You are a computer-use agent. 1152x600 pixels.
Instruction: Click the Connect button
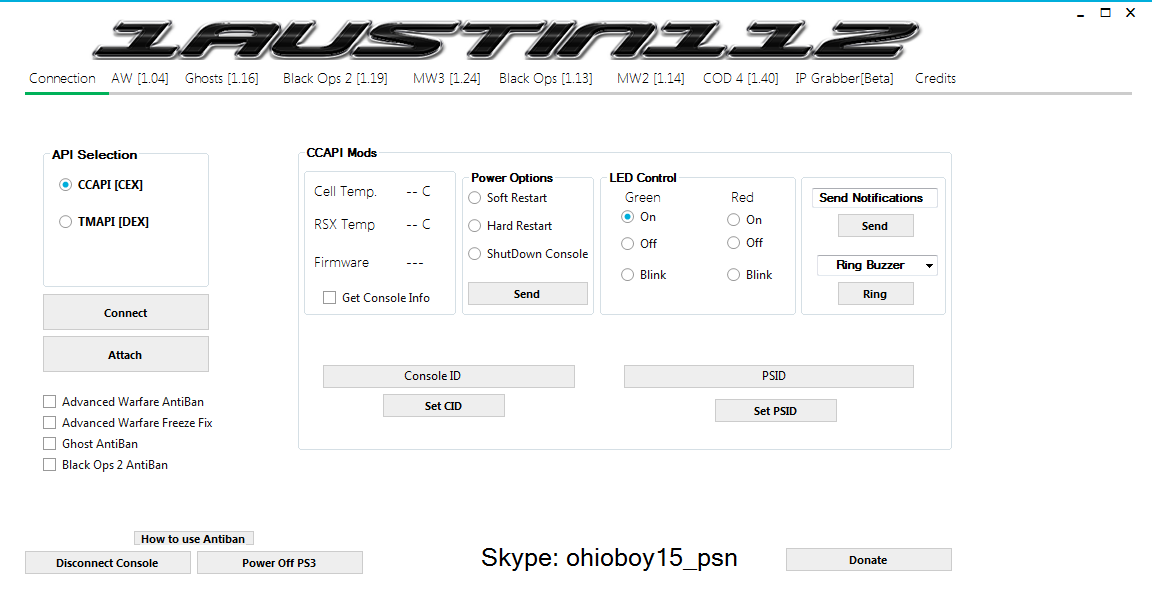(126, 313)
